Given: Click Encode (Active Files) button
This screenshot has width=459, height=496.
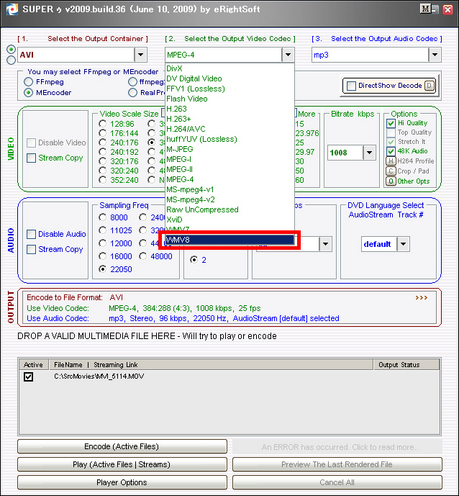Looking at the screenshot, I should coord(122,446).
